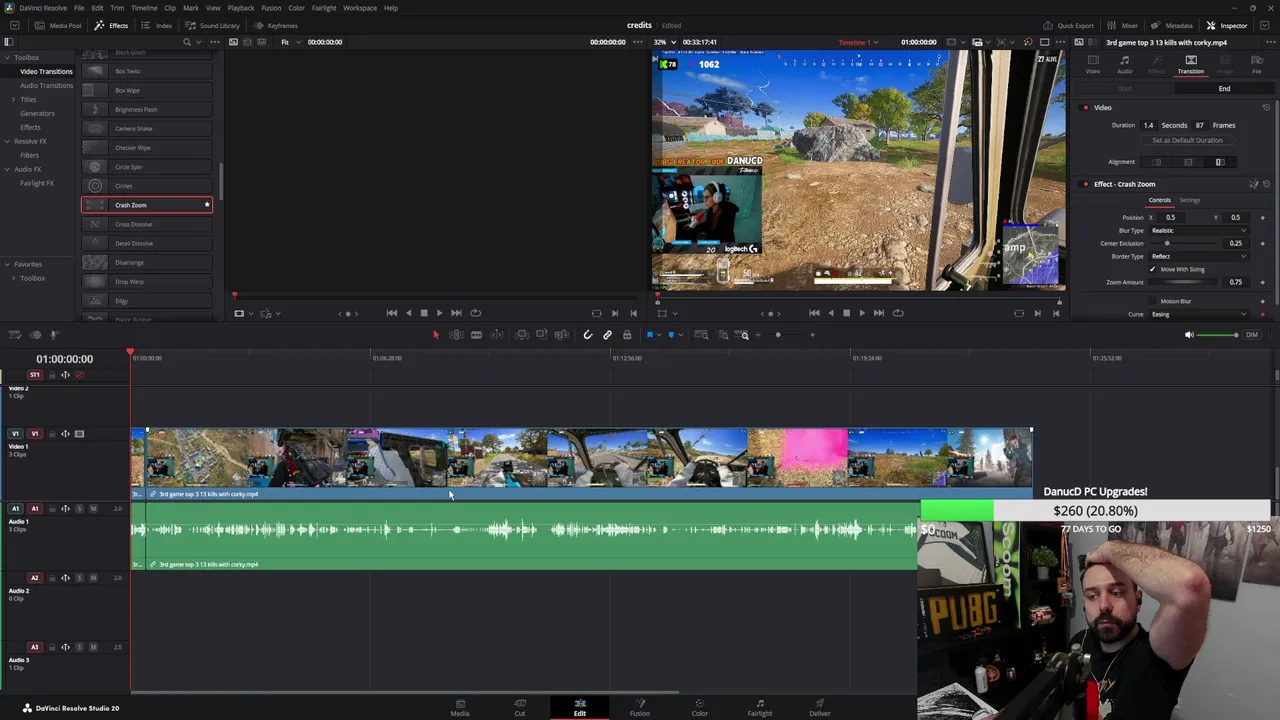This screenshot has width=1280, height=720.
Task: Toggle the Sound Library panel button
Action: [x=214, y=25]
